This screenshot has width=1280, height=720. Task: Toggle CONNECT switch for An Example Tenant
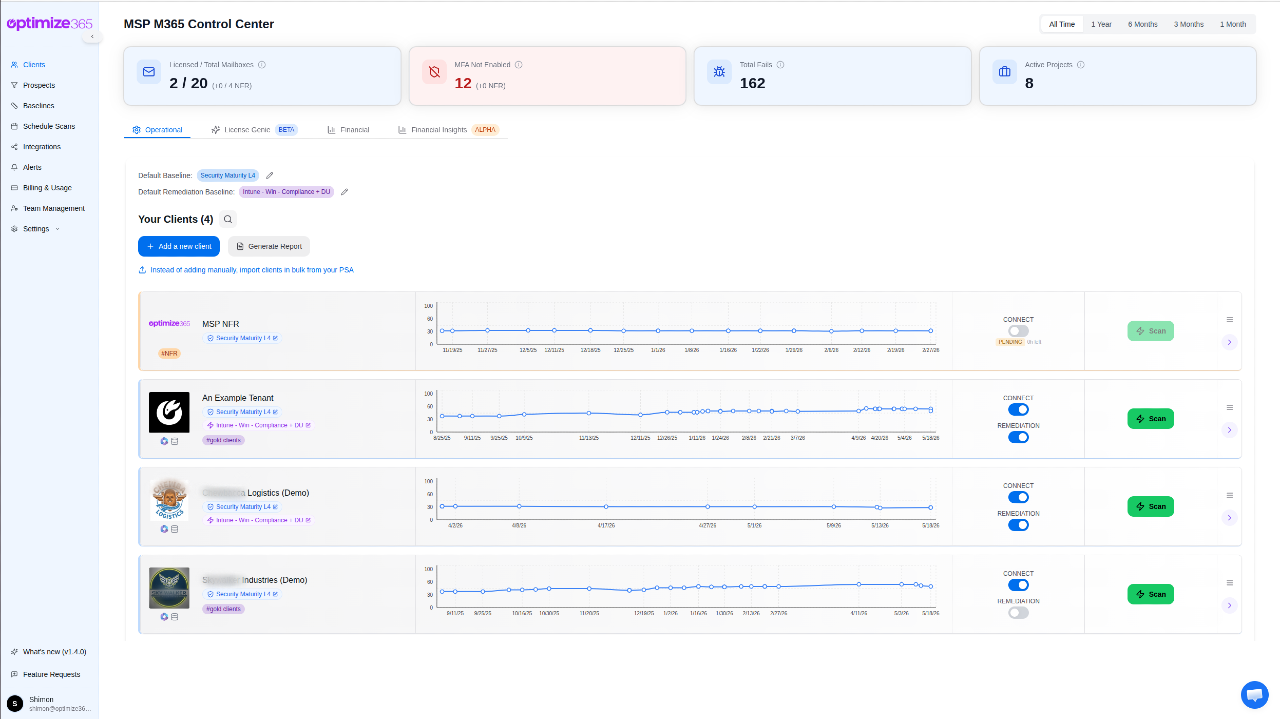[1018, 410]
